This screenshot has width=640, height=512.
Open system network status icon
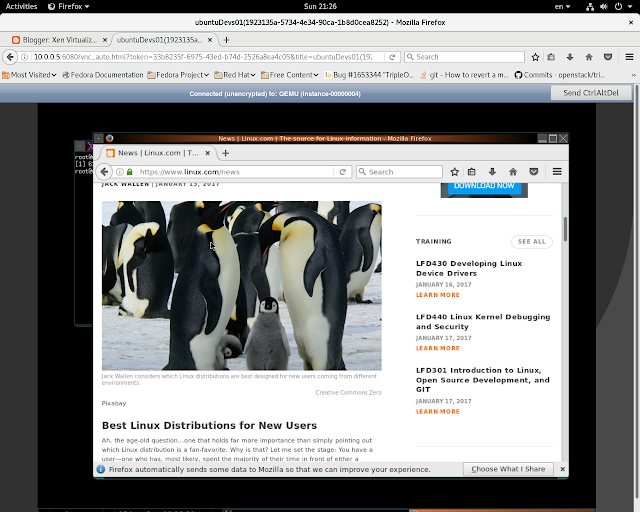point(589,7)
